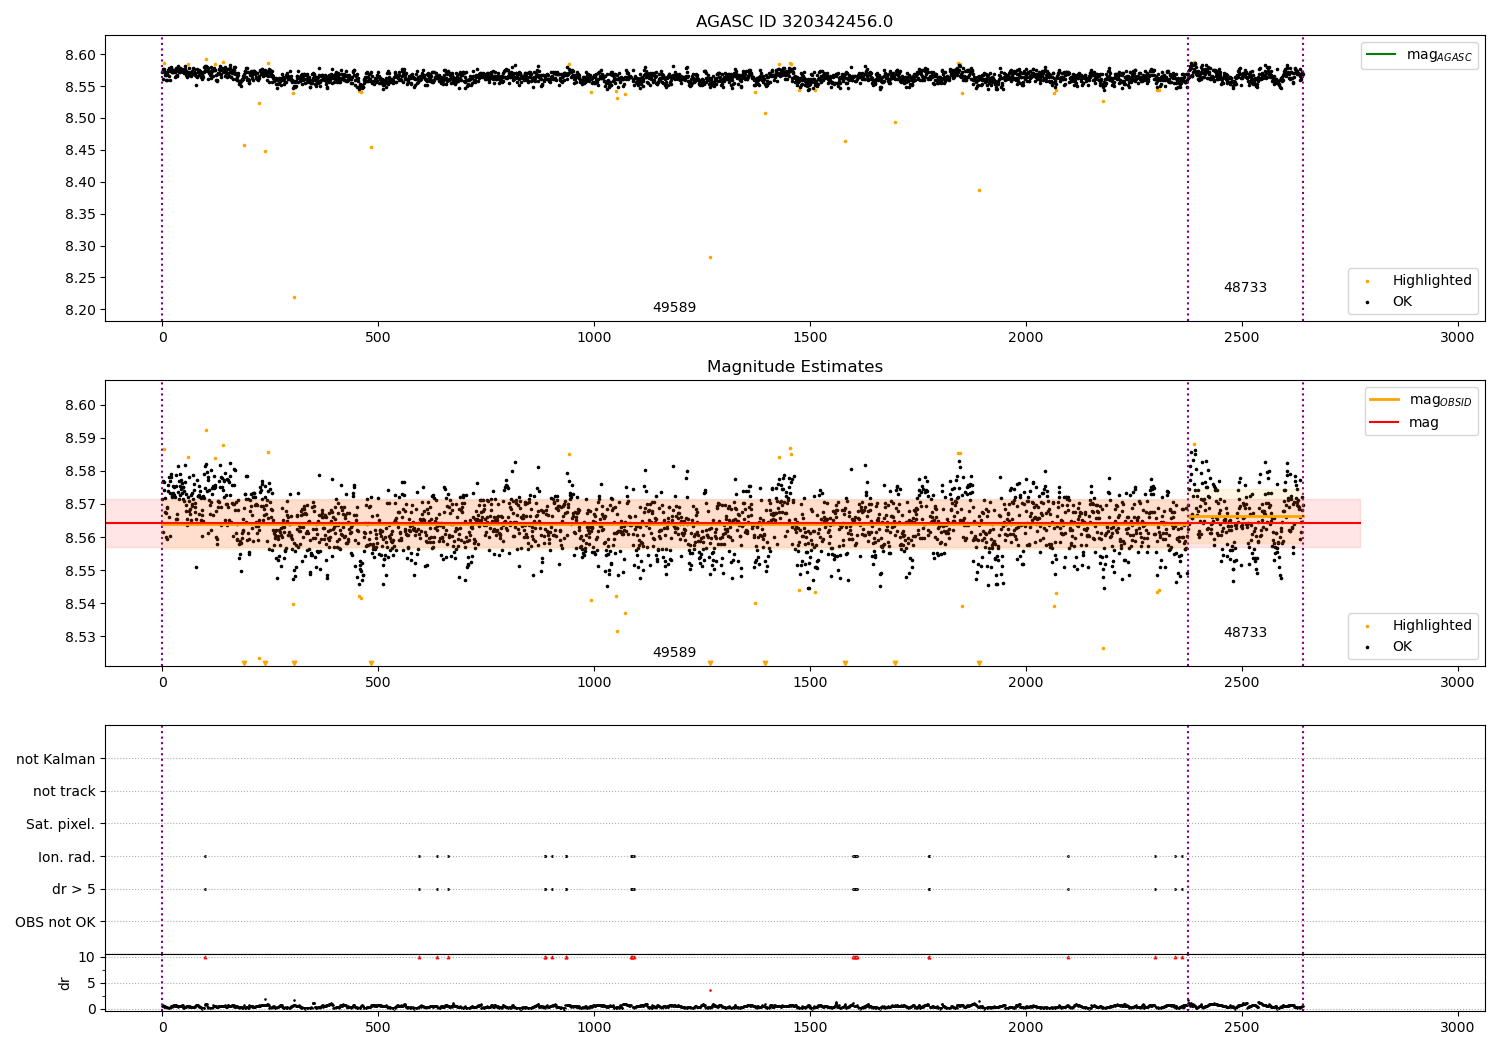
Task: Click the orange mag OBSID legend line sample
Action: 1385,400
